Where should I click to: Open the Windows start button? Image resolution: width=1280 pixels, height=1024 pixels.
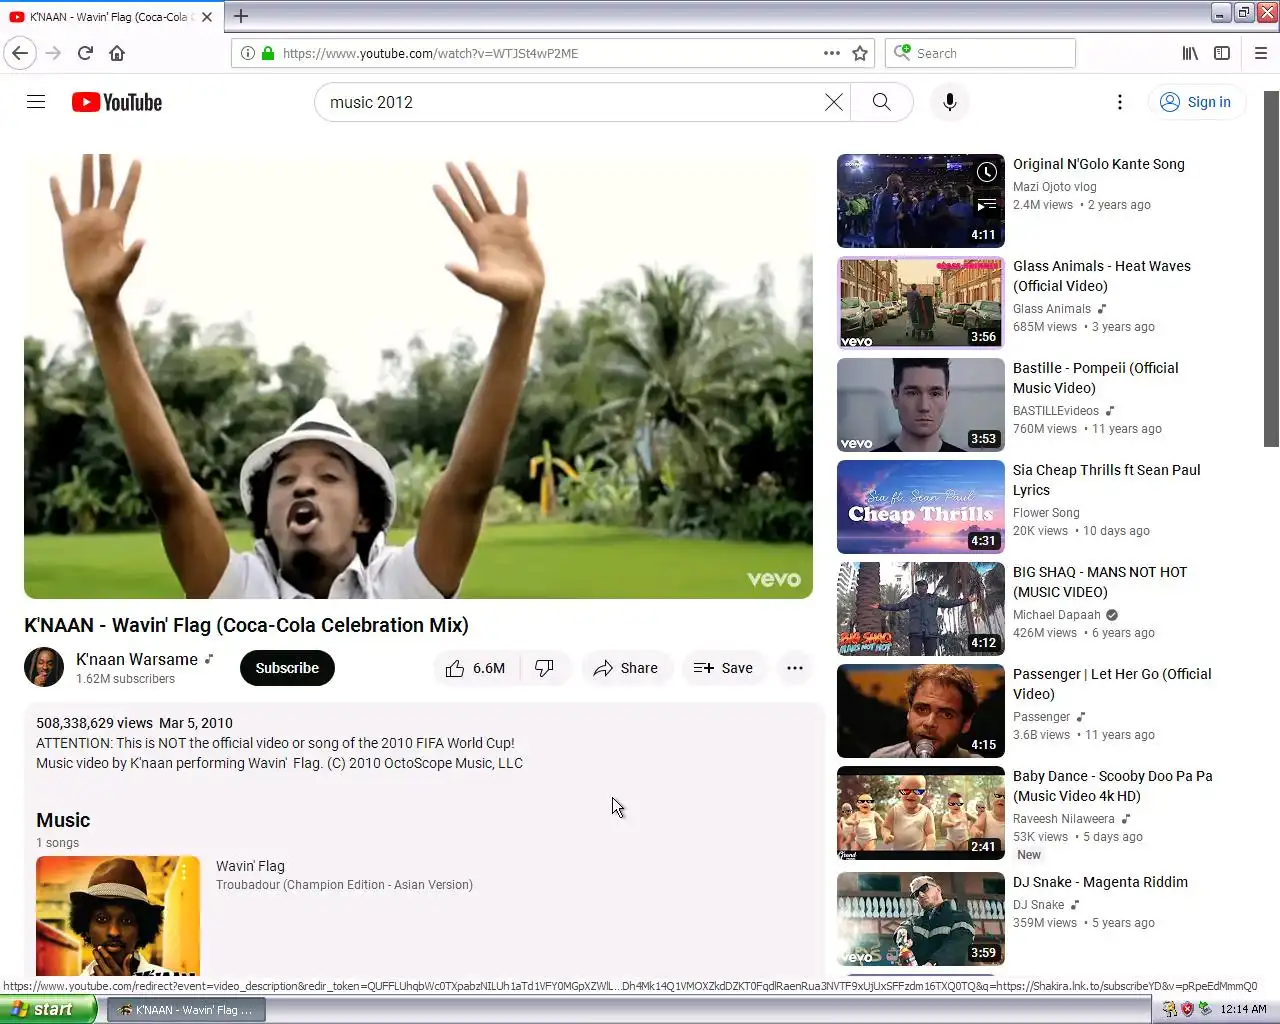[47, 1009]
